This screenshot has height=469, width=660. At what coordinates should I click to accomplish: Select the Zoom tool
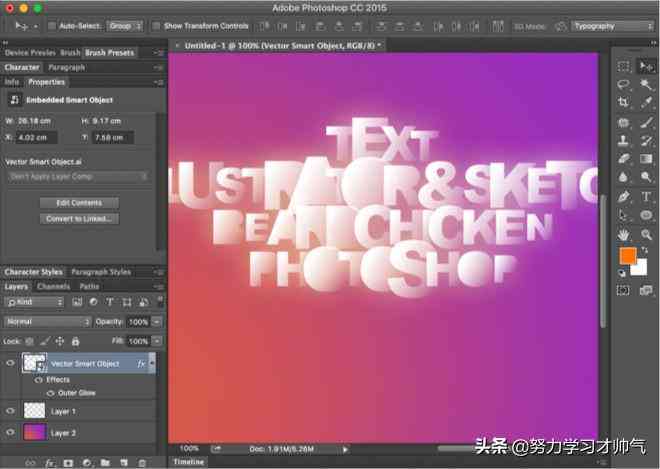(646, 234)
